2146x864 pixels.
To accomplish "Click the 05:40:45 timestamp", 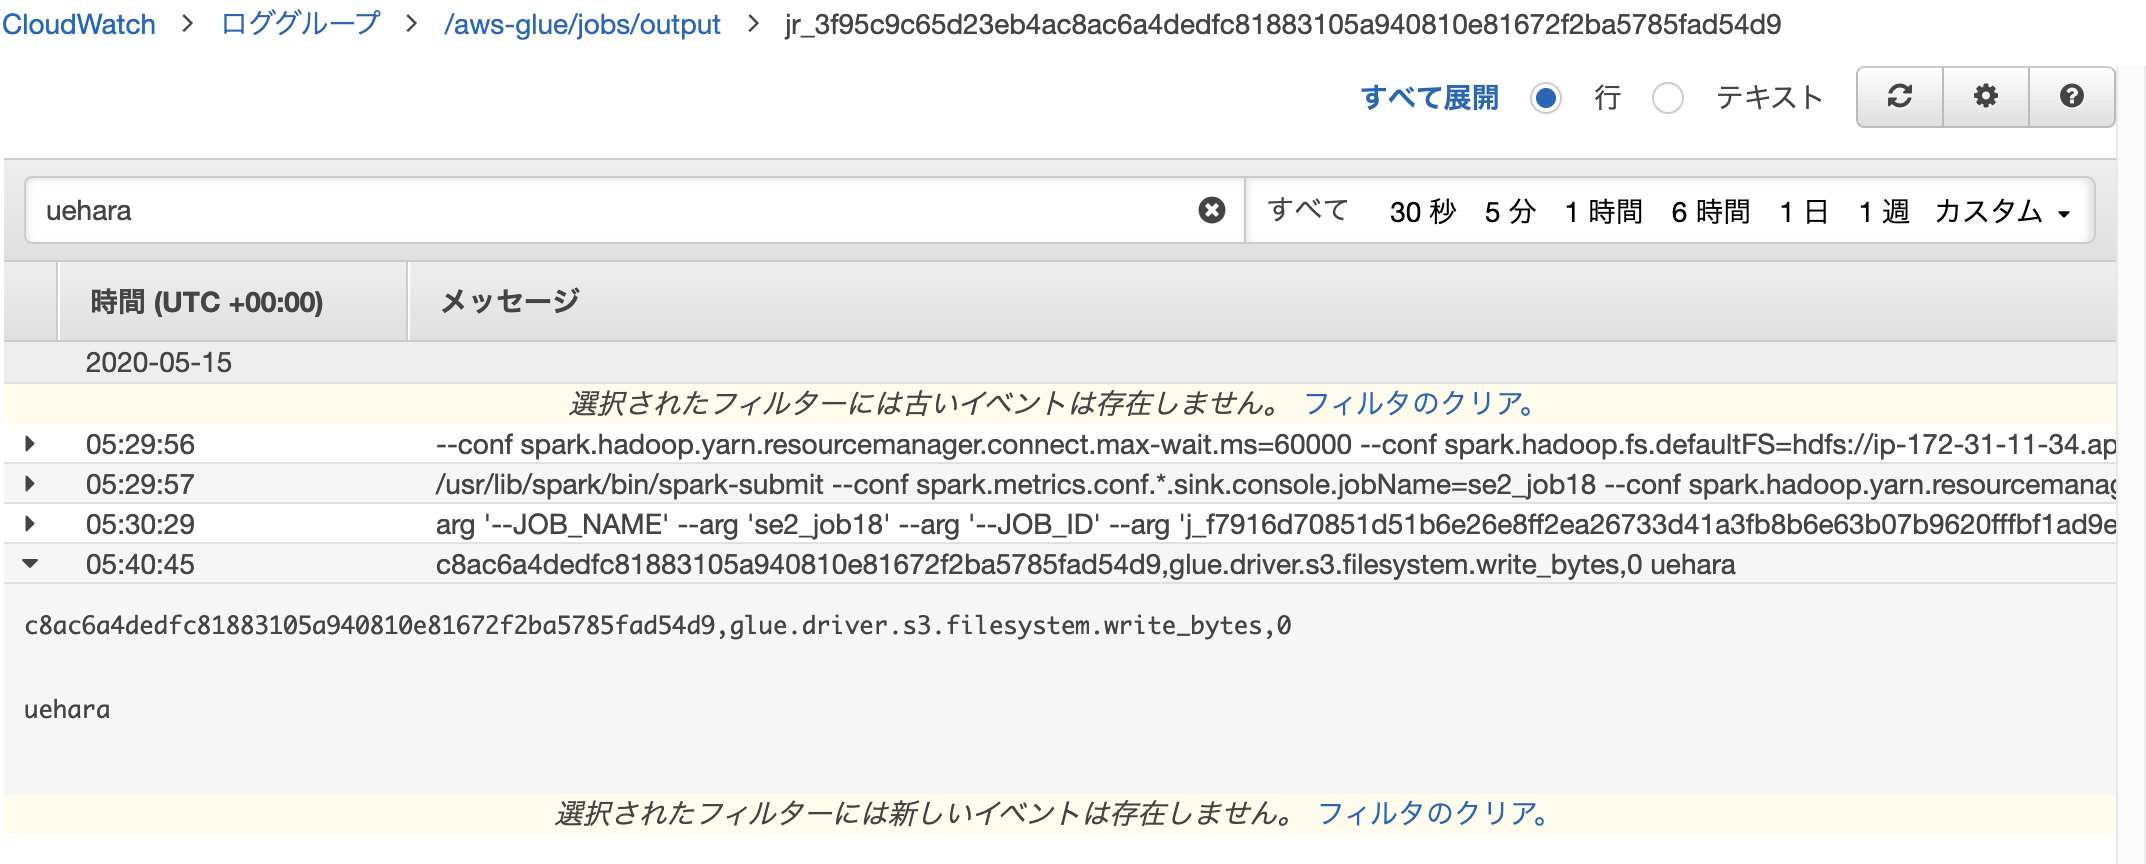I will click(x=140, y=564).
